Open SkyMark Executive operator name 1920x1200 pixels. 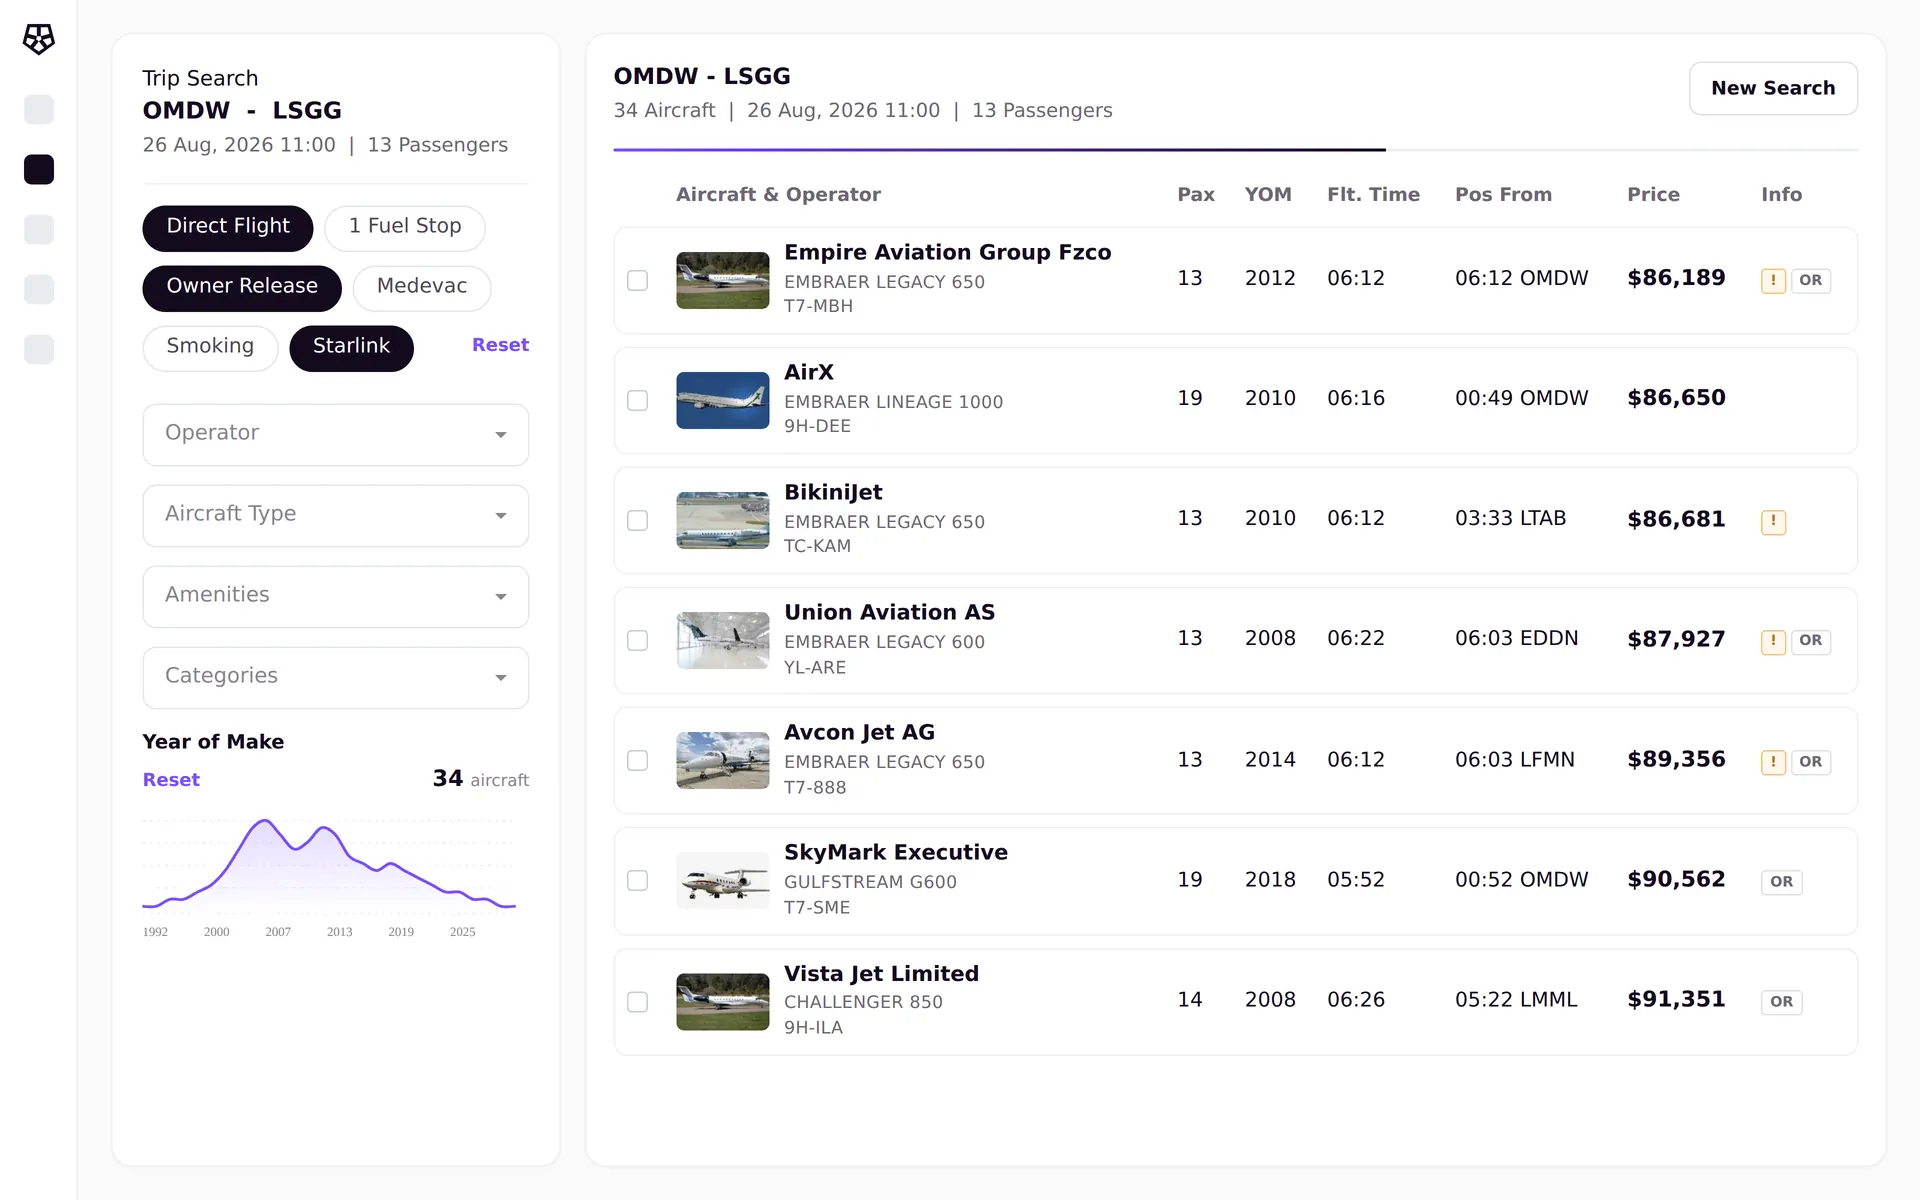[895, 853]
